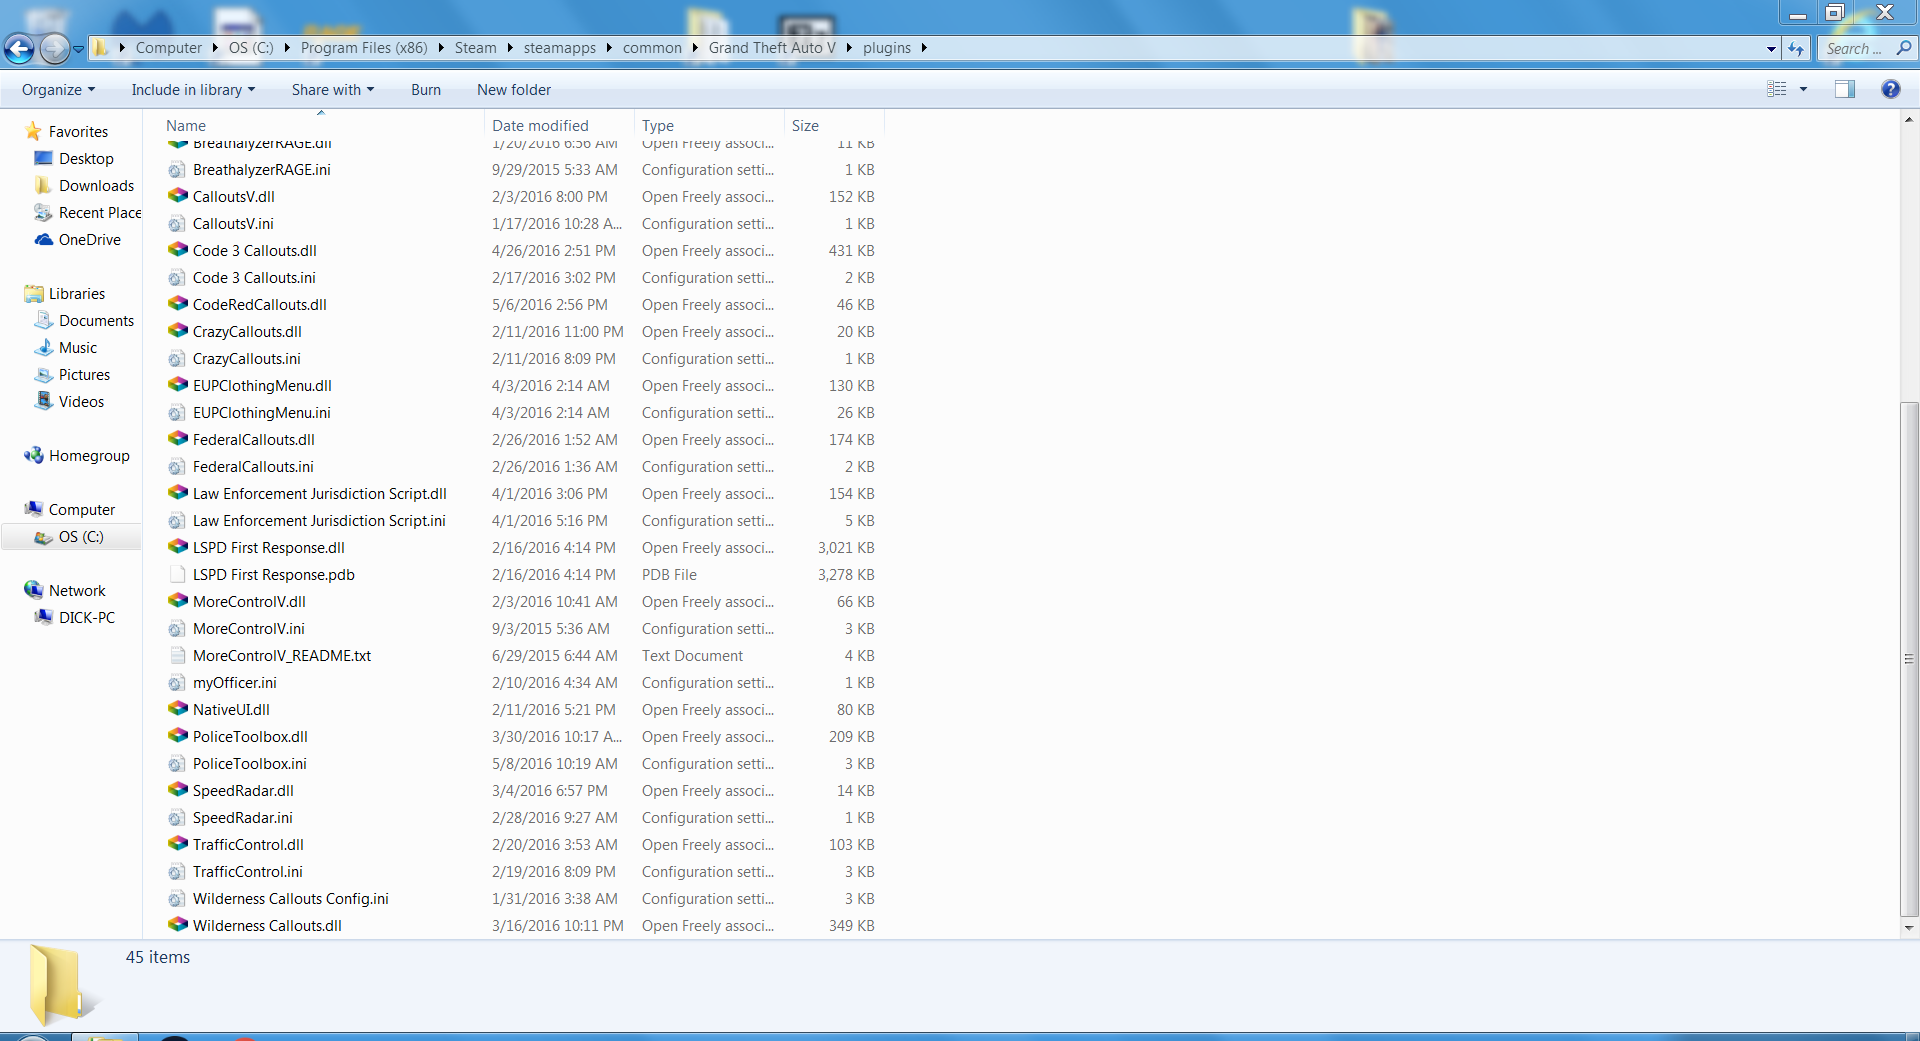Open the Videos library
This screenshot has width=1920, height=1041.
[x=81, y=402]
